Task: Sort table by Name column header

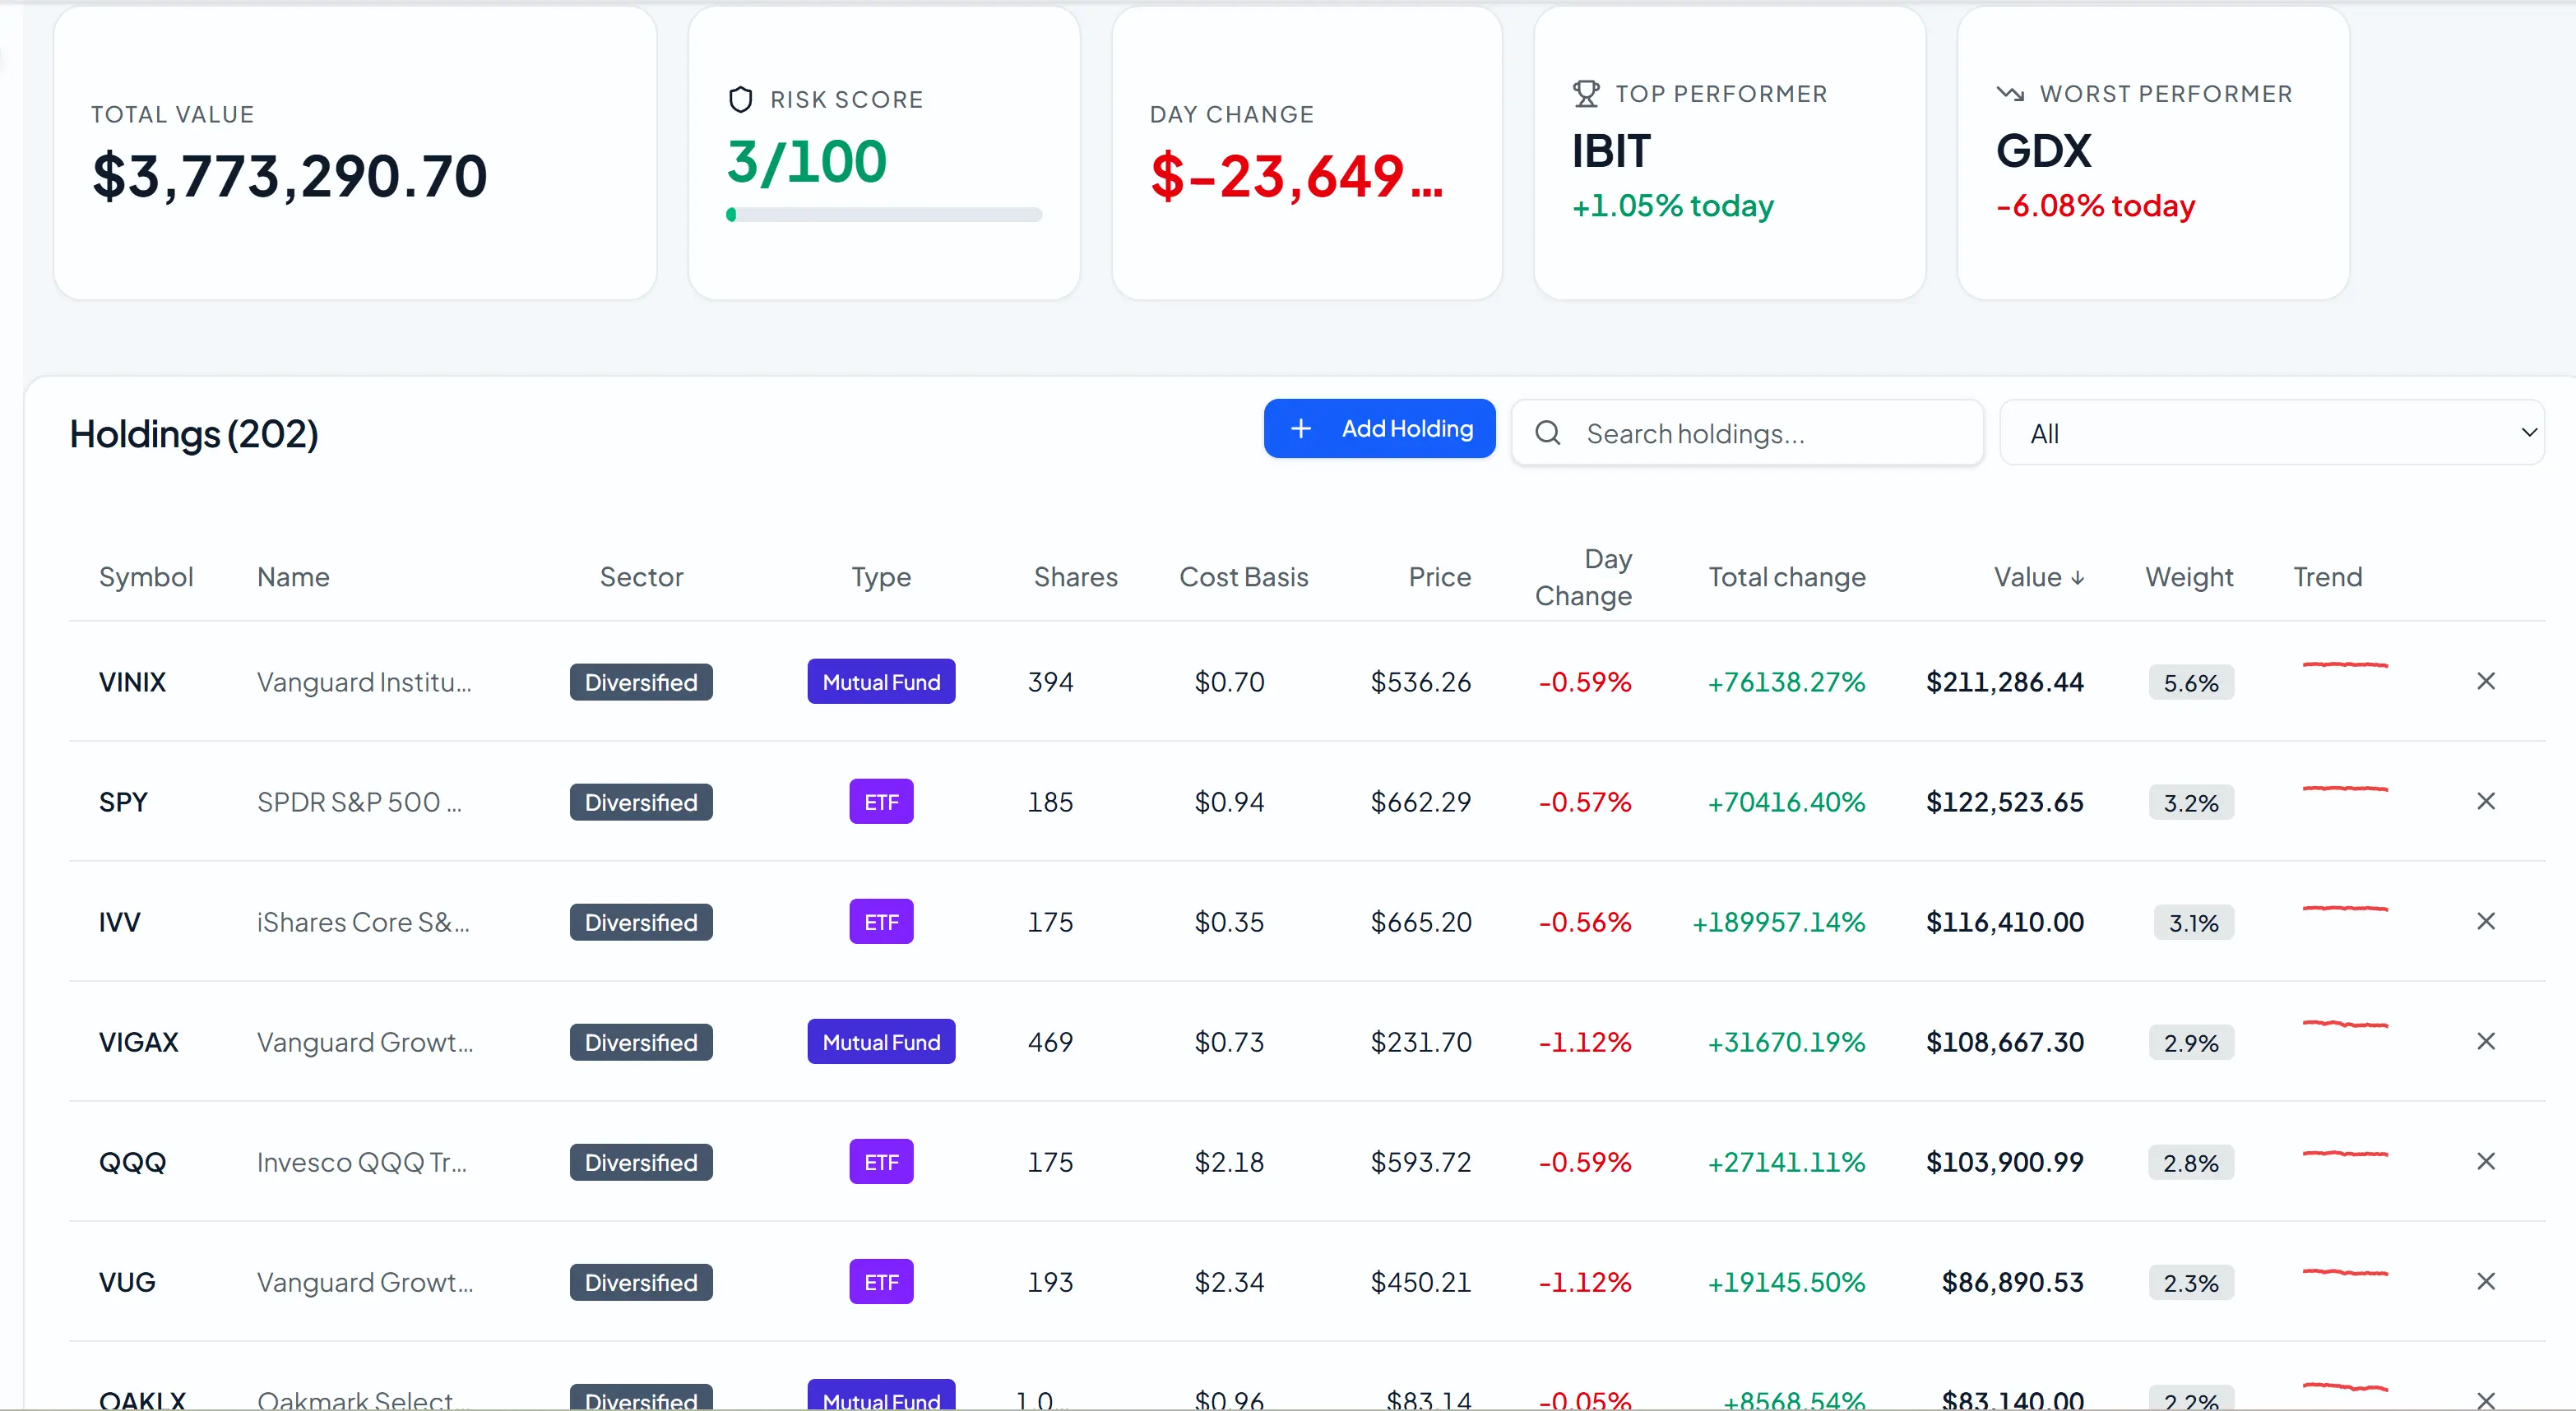Action: 293,577
